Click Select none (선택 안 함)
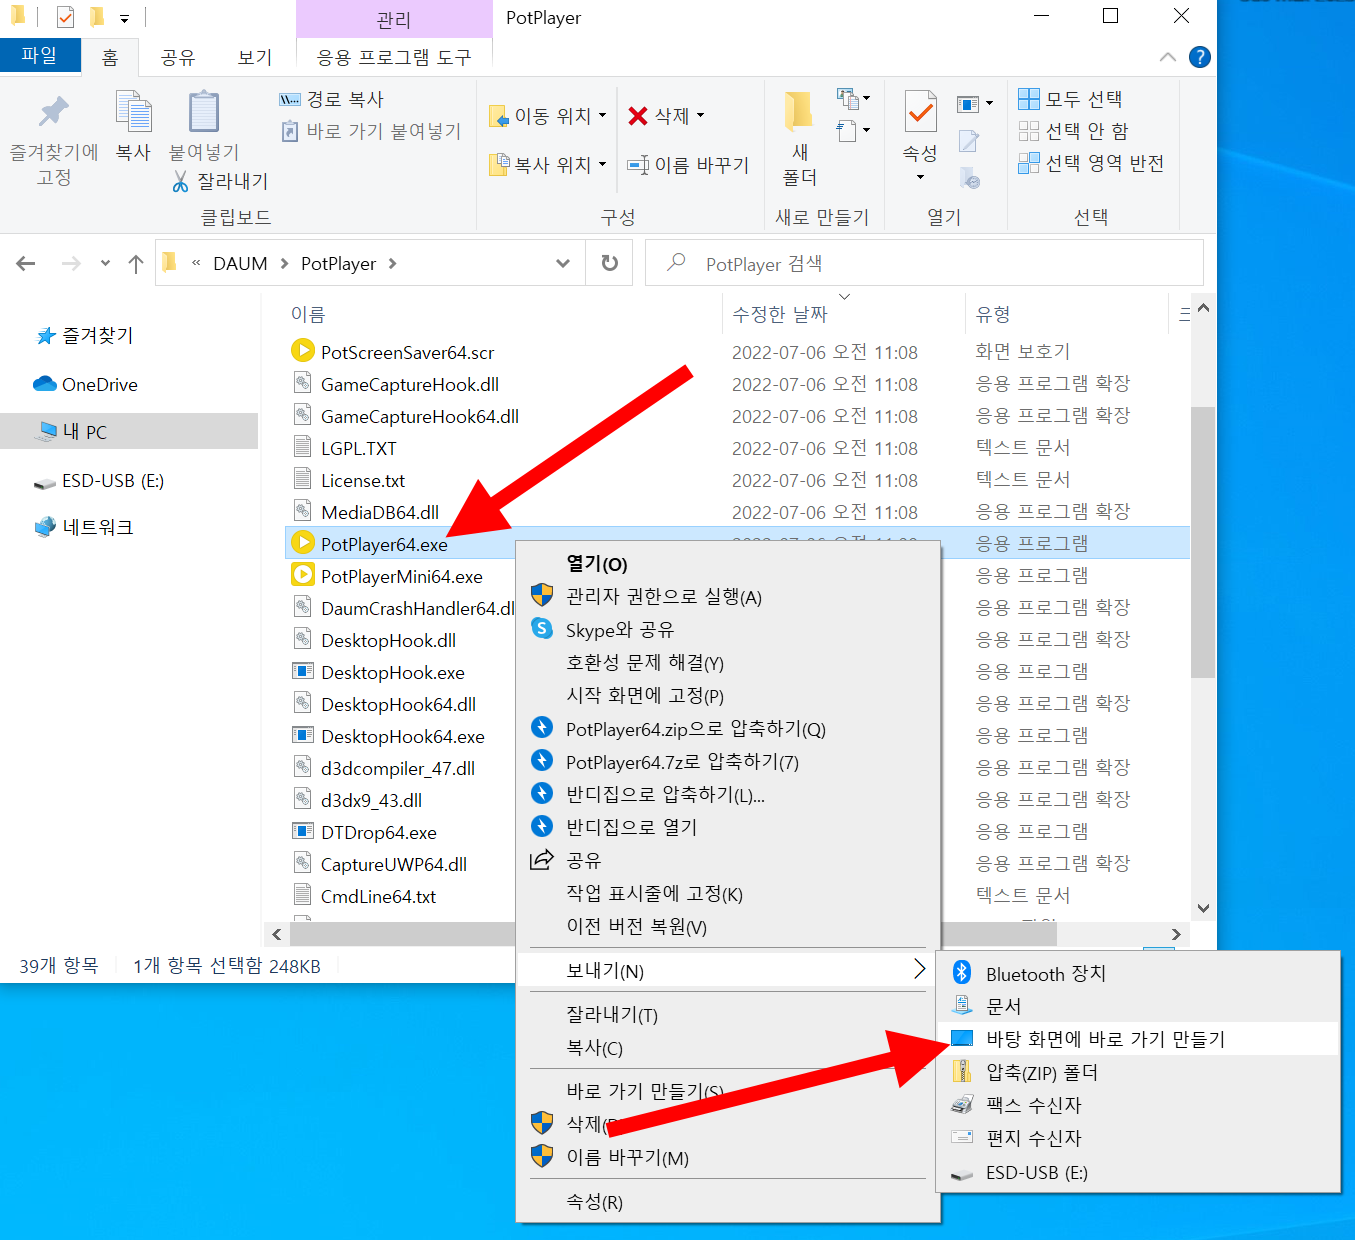This screenshot has width=1355, height=1240. click(x=1073, y=131)
